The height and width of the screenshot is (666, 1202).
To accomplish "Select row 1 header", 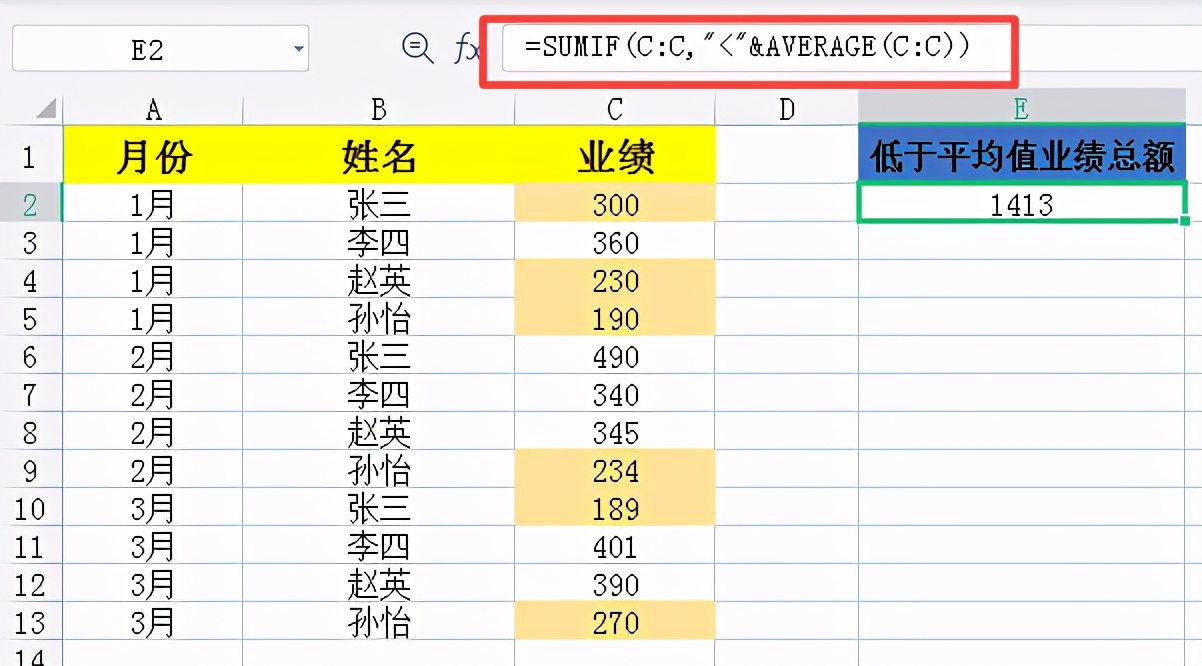I will coord(30,156).
